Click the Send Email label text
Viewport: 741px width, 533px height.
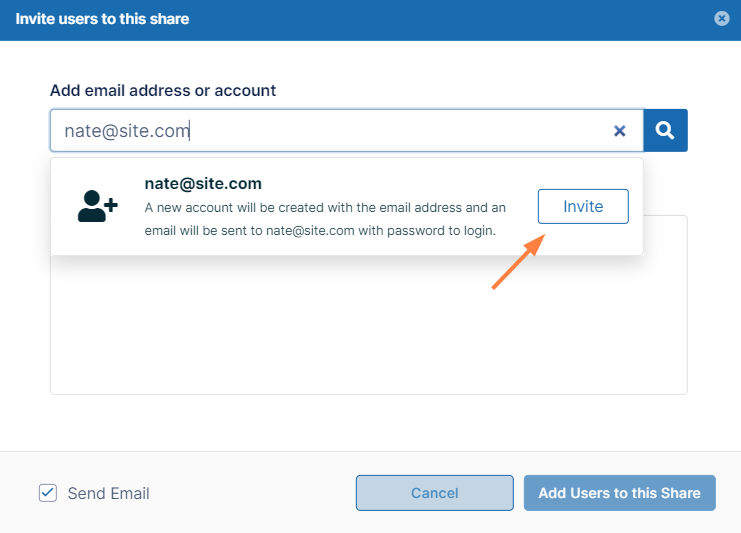click(108, 493)
